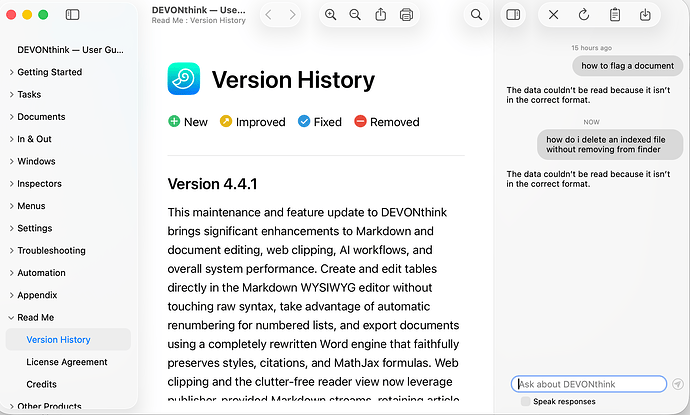Save the chat with the download icon
The height and width of the screenshot is (415, 690).
tap(645, 15)
